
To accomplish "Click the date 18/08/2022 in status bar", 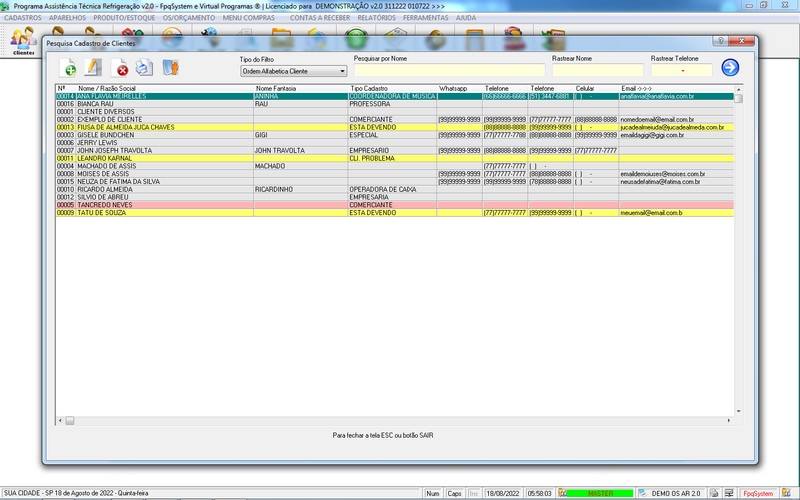I will (503, 493).
